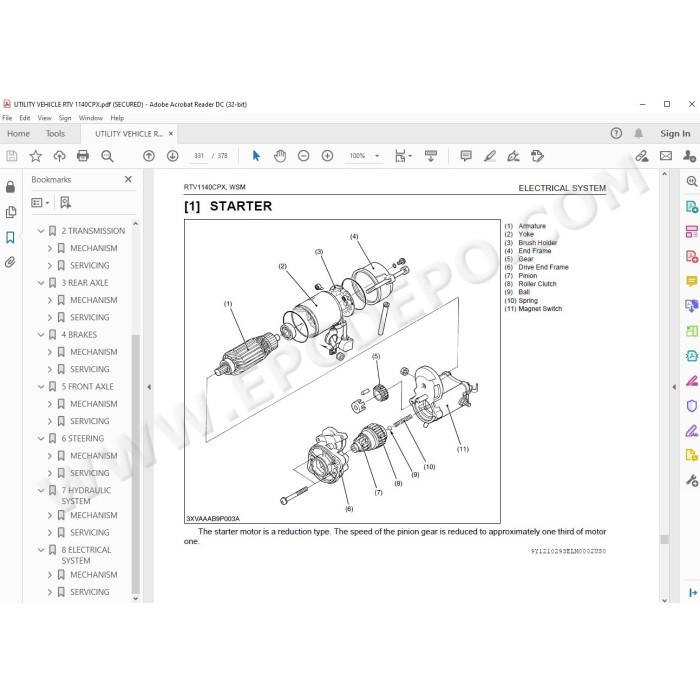Open the Help question mark icon

[616, 133]
